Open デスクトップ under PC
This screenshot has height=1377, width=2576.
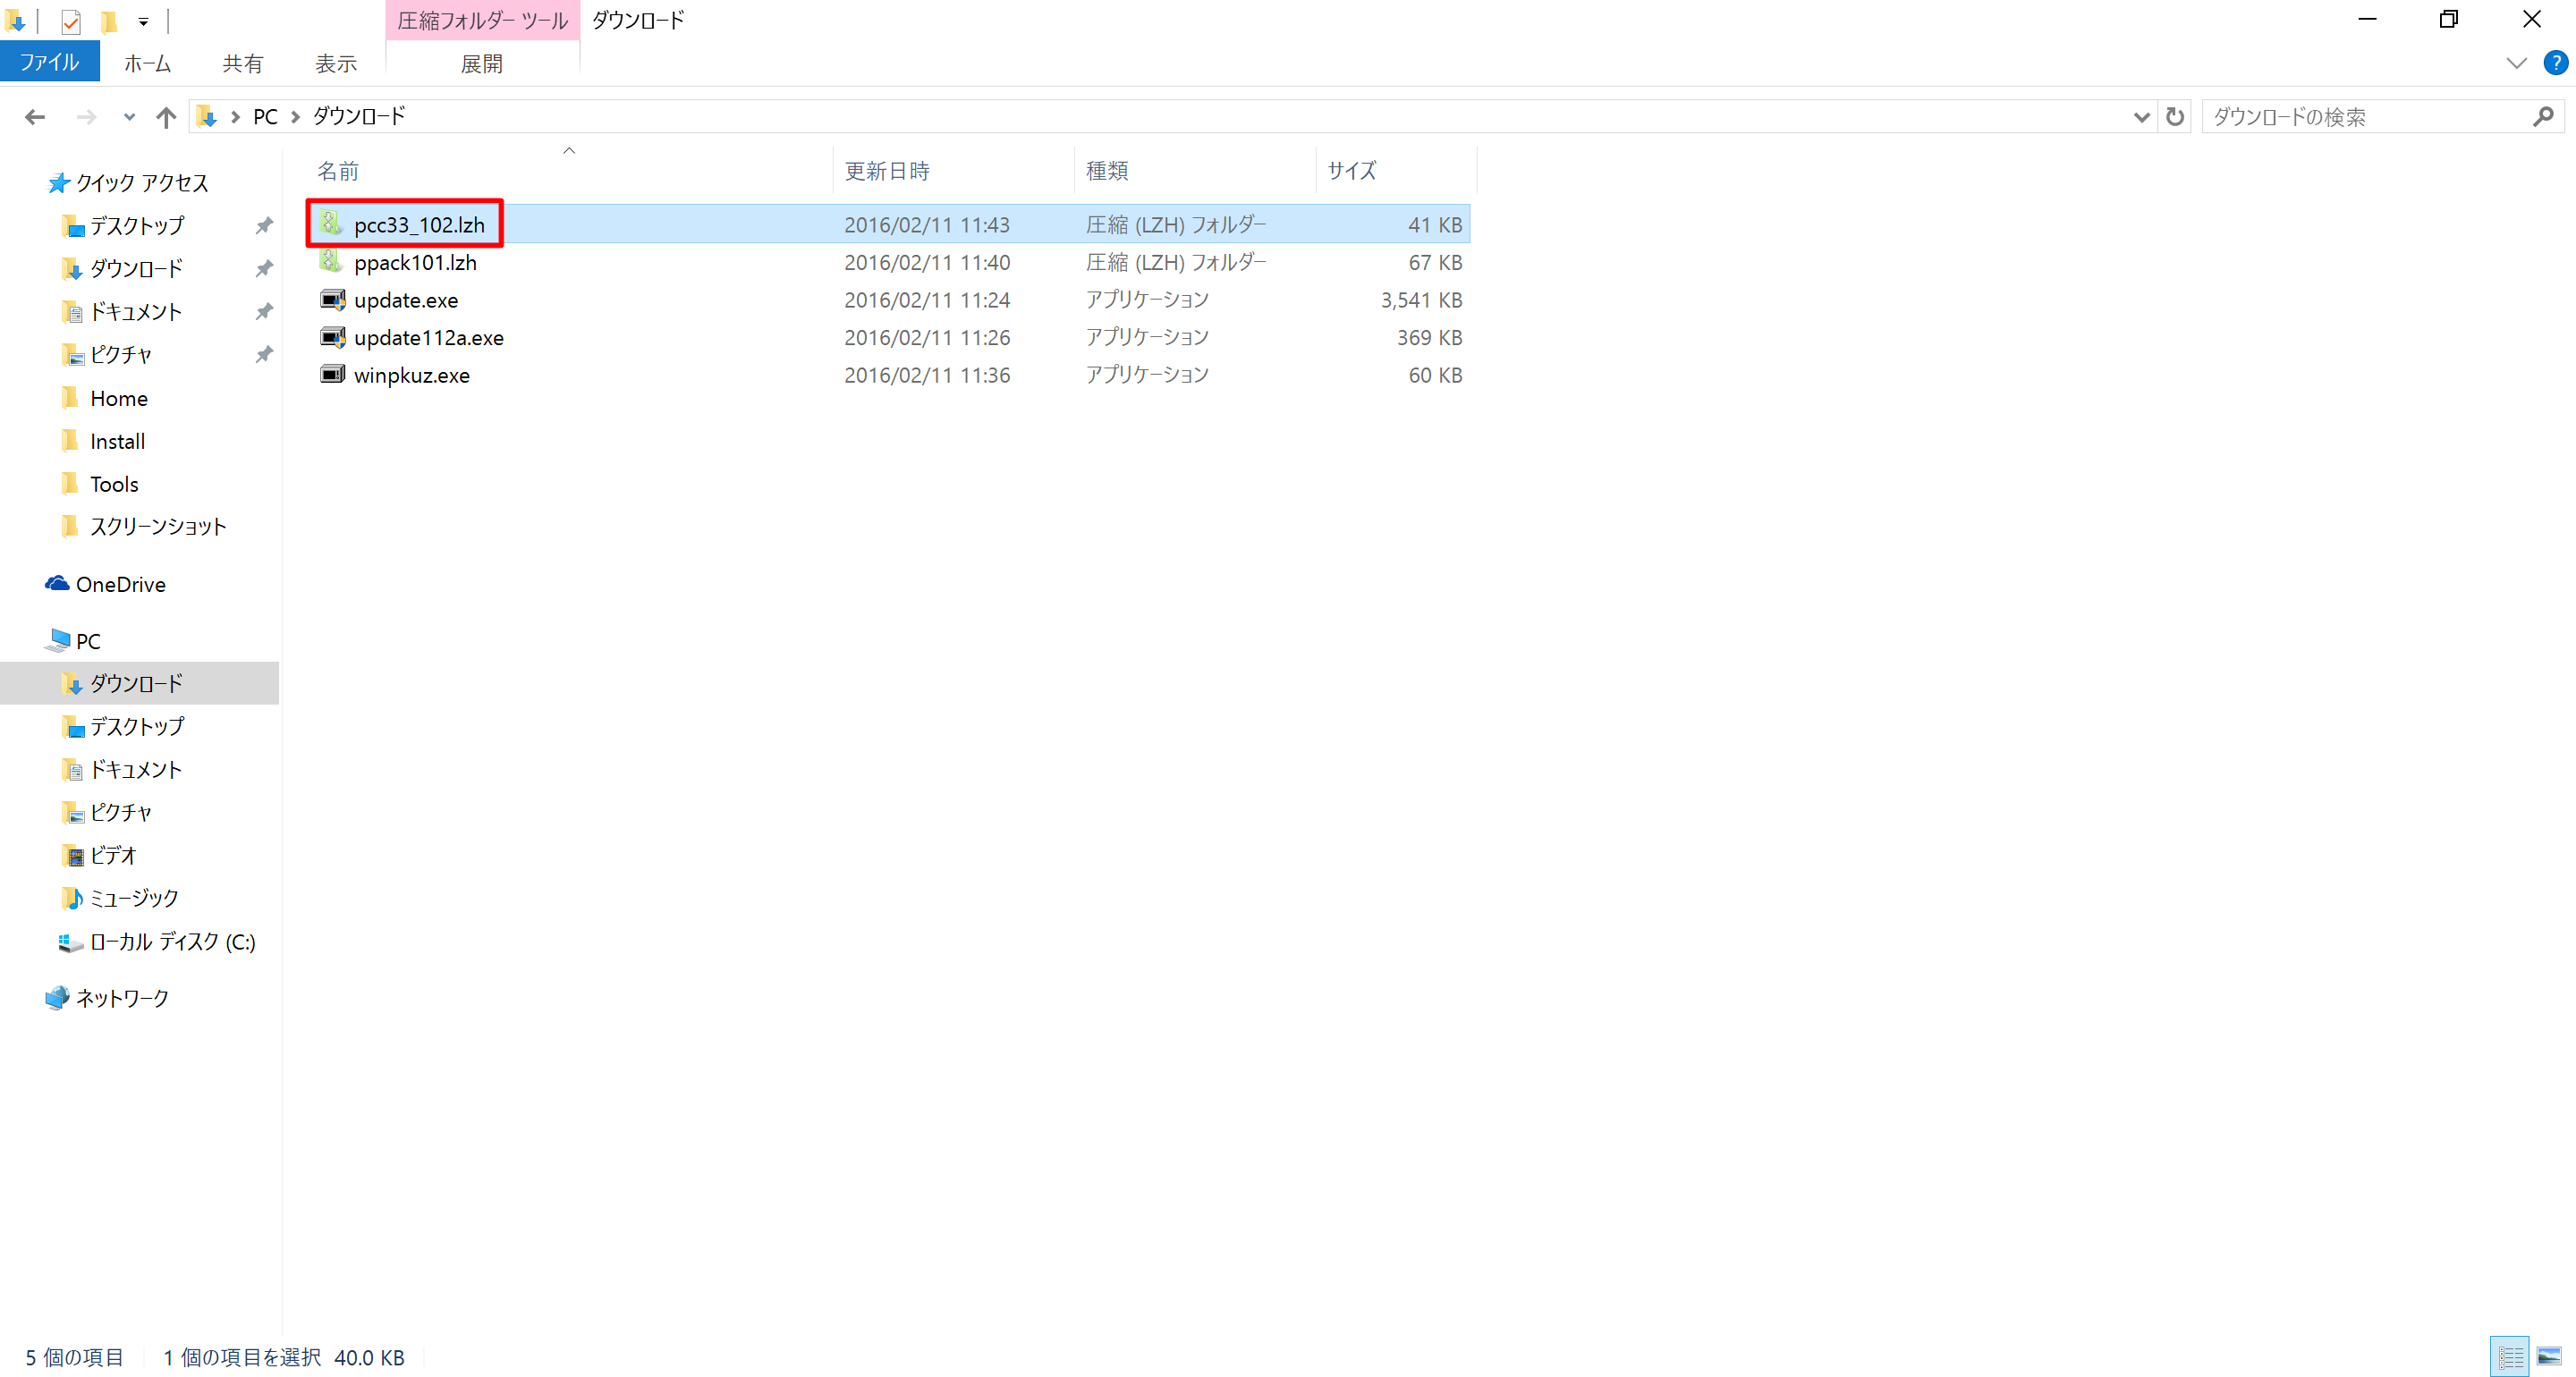137,727
